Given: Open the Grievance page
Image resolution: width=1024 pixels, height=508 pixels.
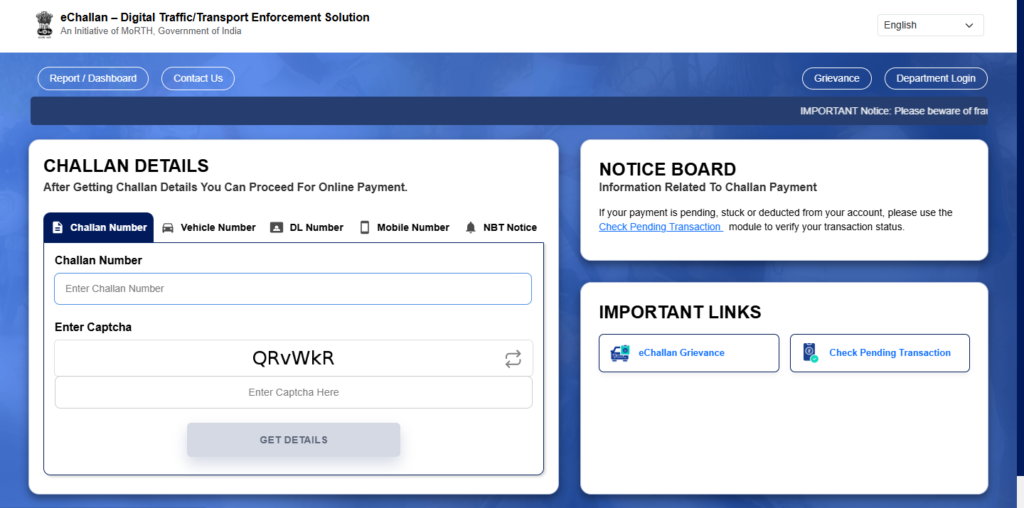Looking at the screenshot, I should click(837, 78).
